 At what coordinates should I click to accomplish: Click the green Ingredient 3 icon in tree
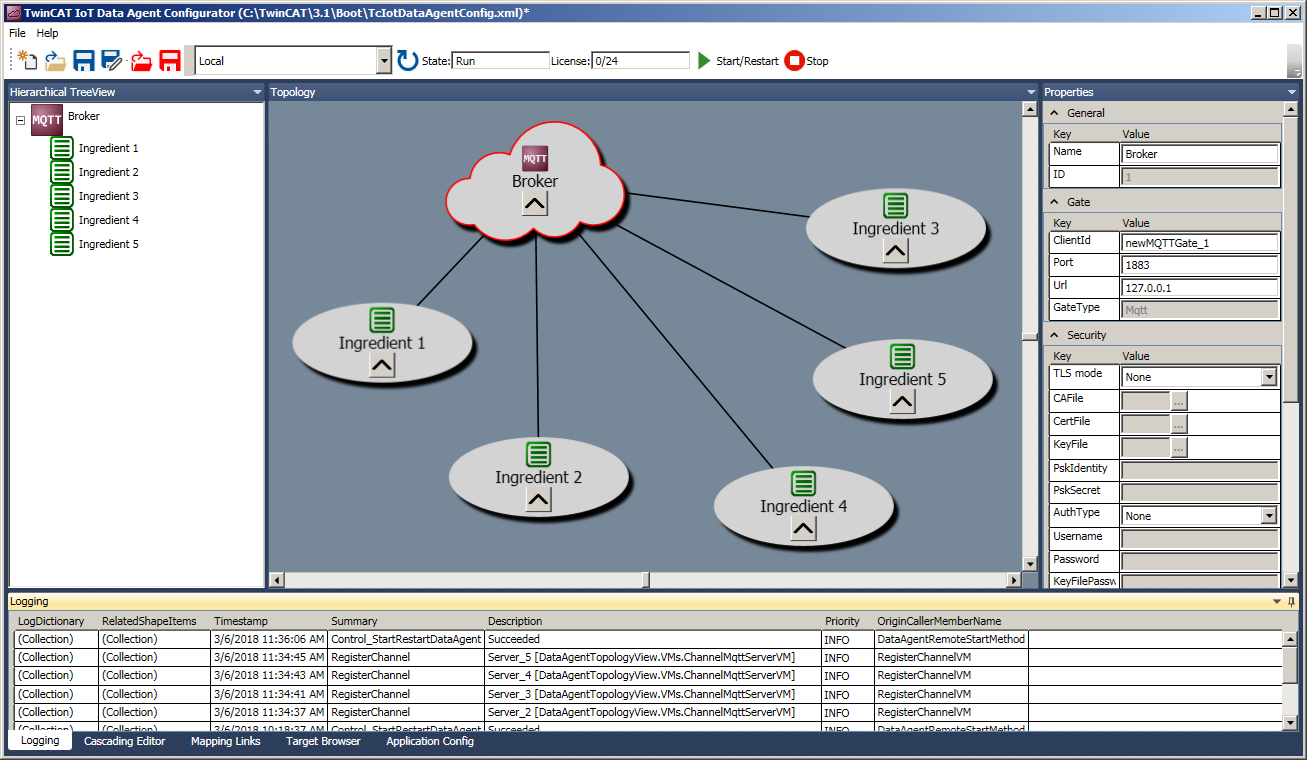62,196
